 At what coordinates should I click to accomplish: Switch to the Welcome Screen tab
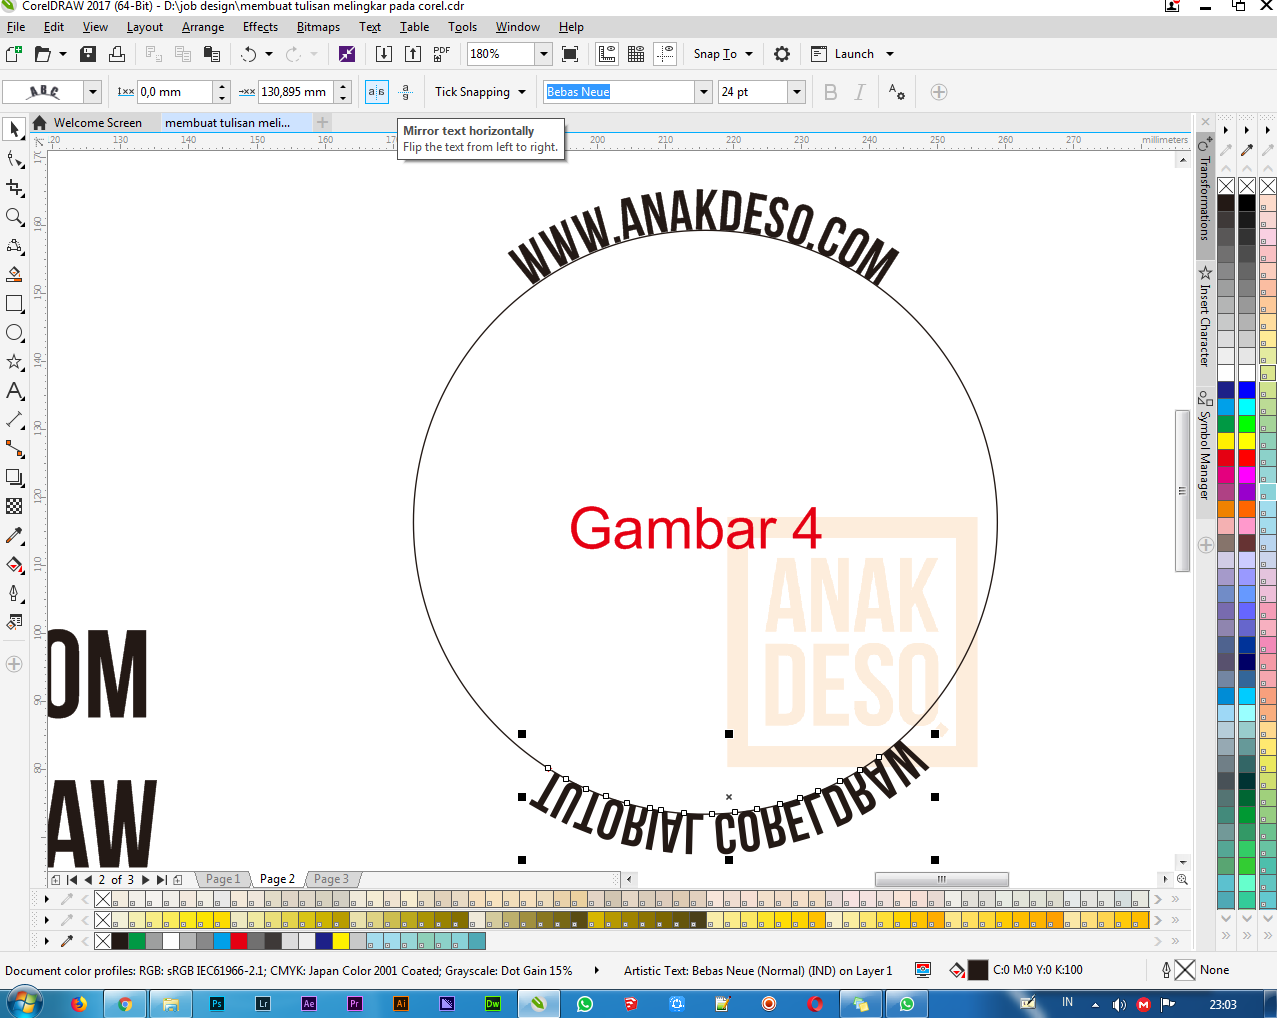(97, 123)
